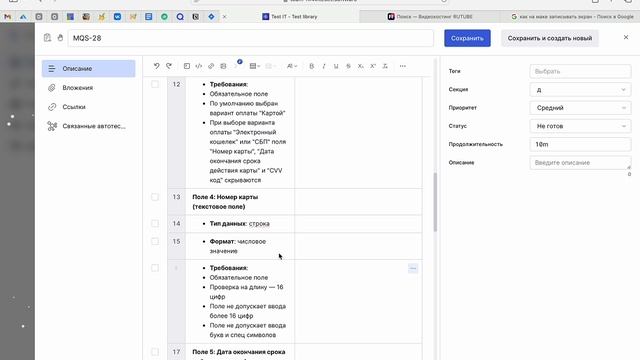This screenshot has height=360, width=640.
Task: Open the Статус dropdown showing Не готов
Action: [x=580, y=126]
